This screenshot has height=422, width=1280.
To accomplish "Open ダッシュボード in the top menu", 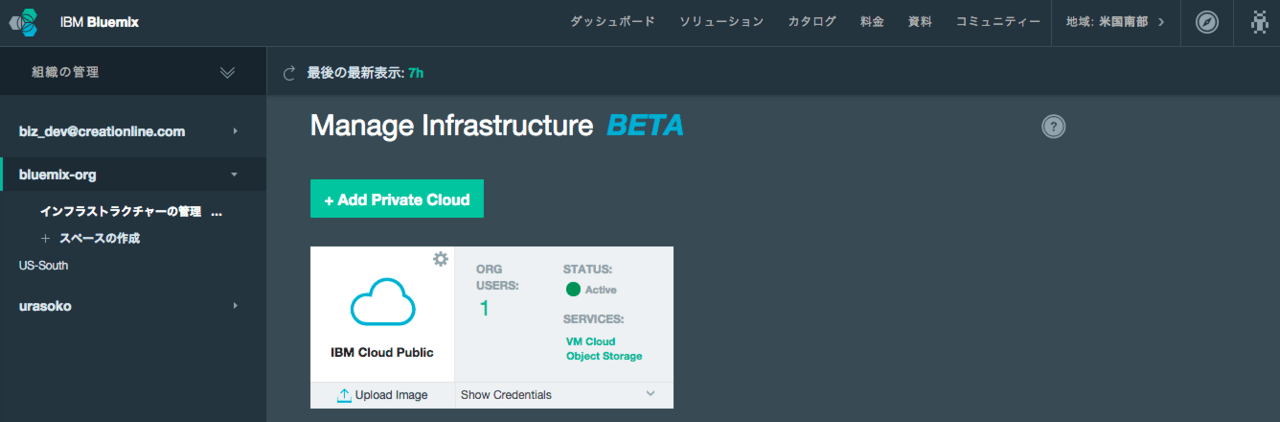I will pyautogui.click(x=613, y=22).
